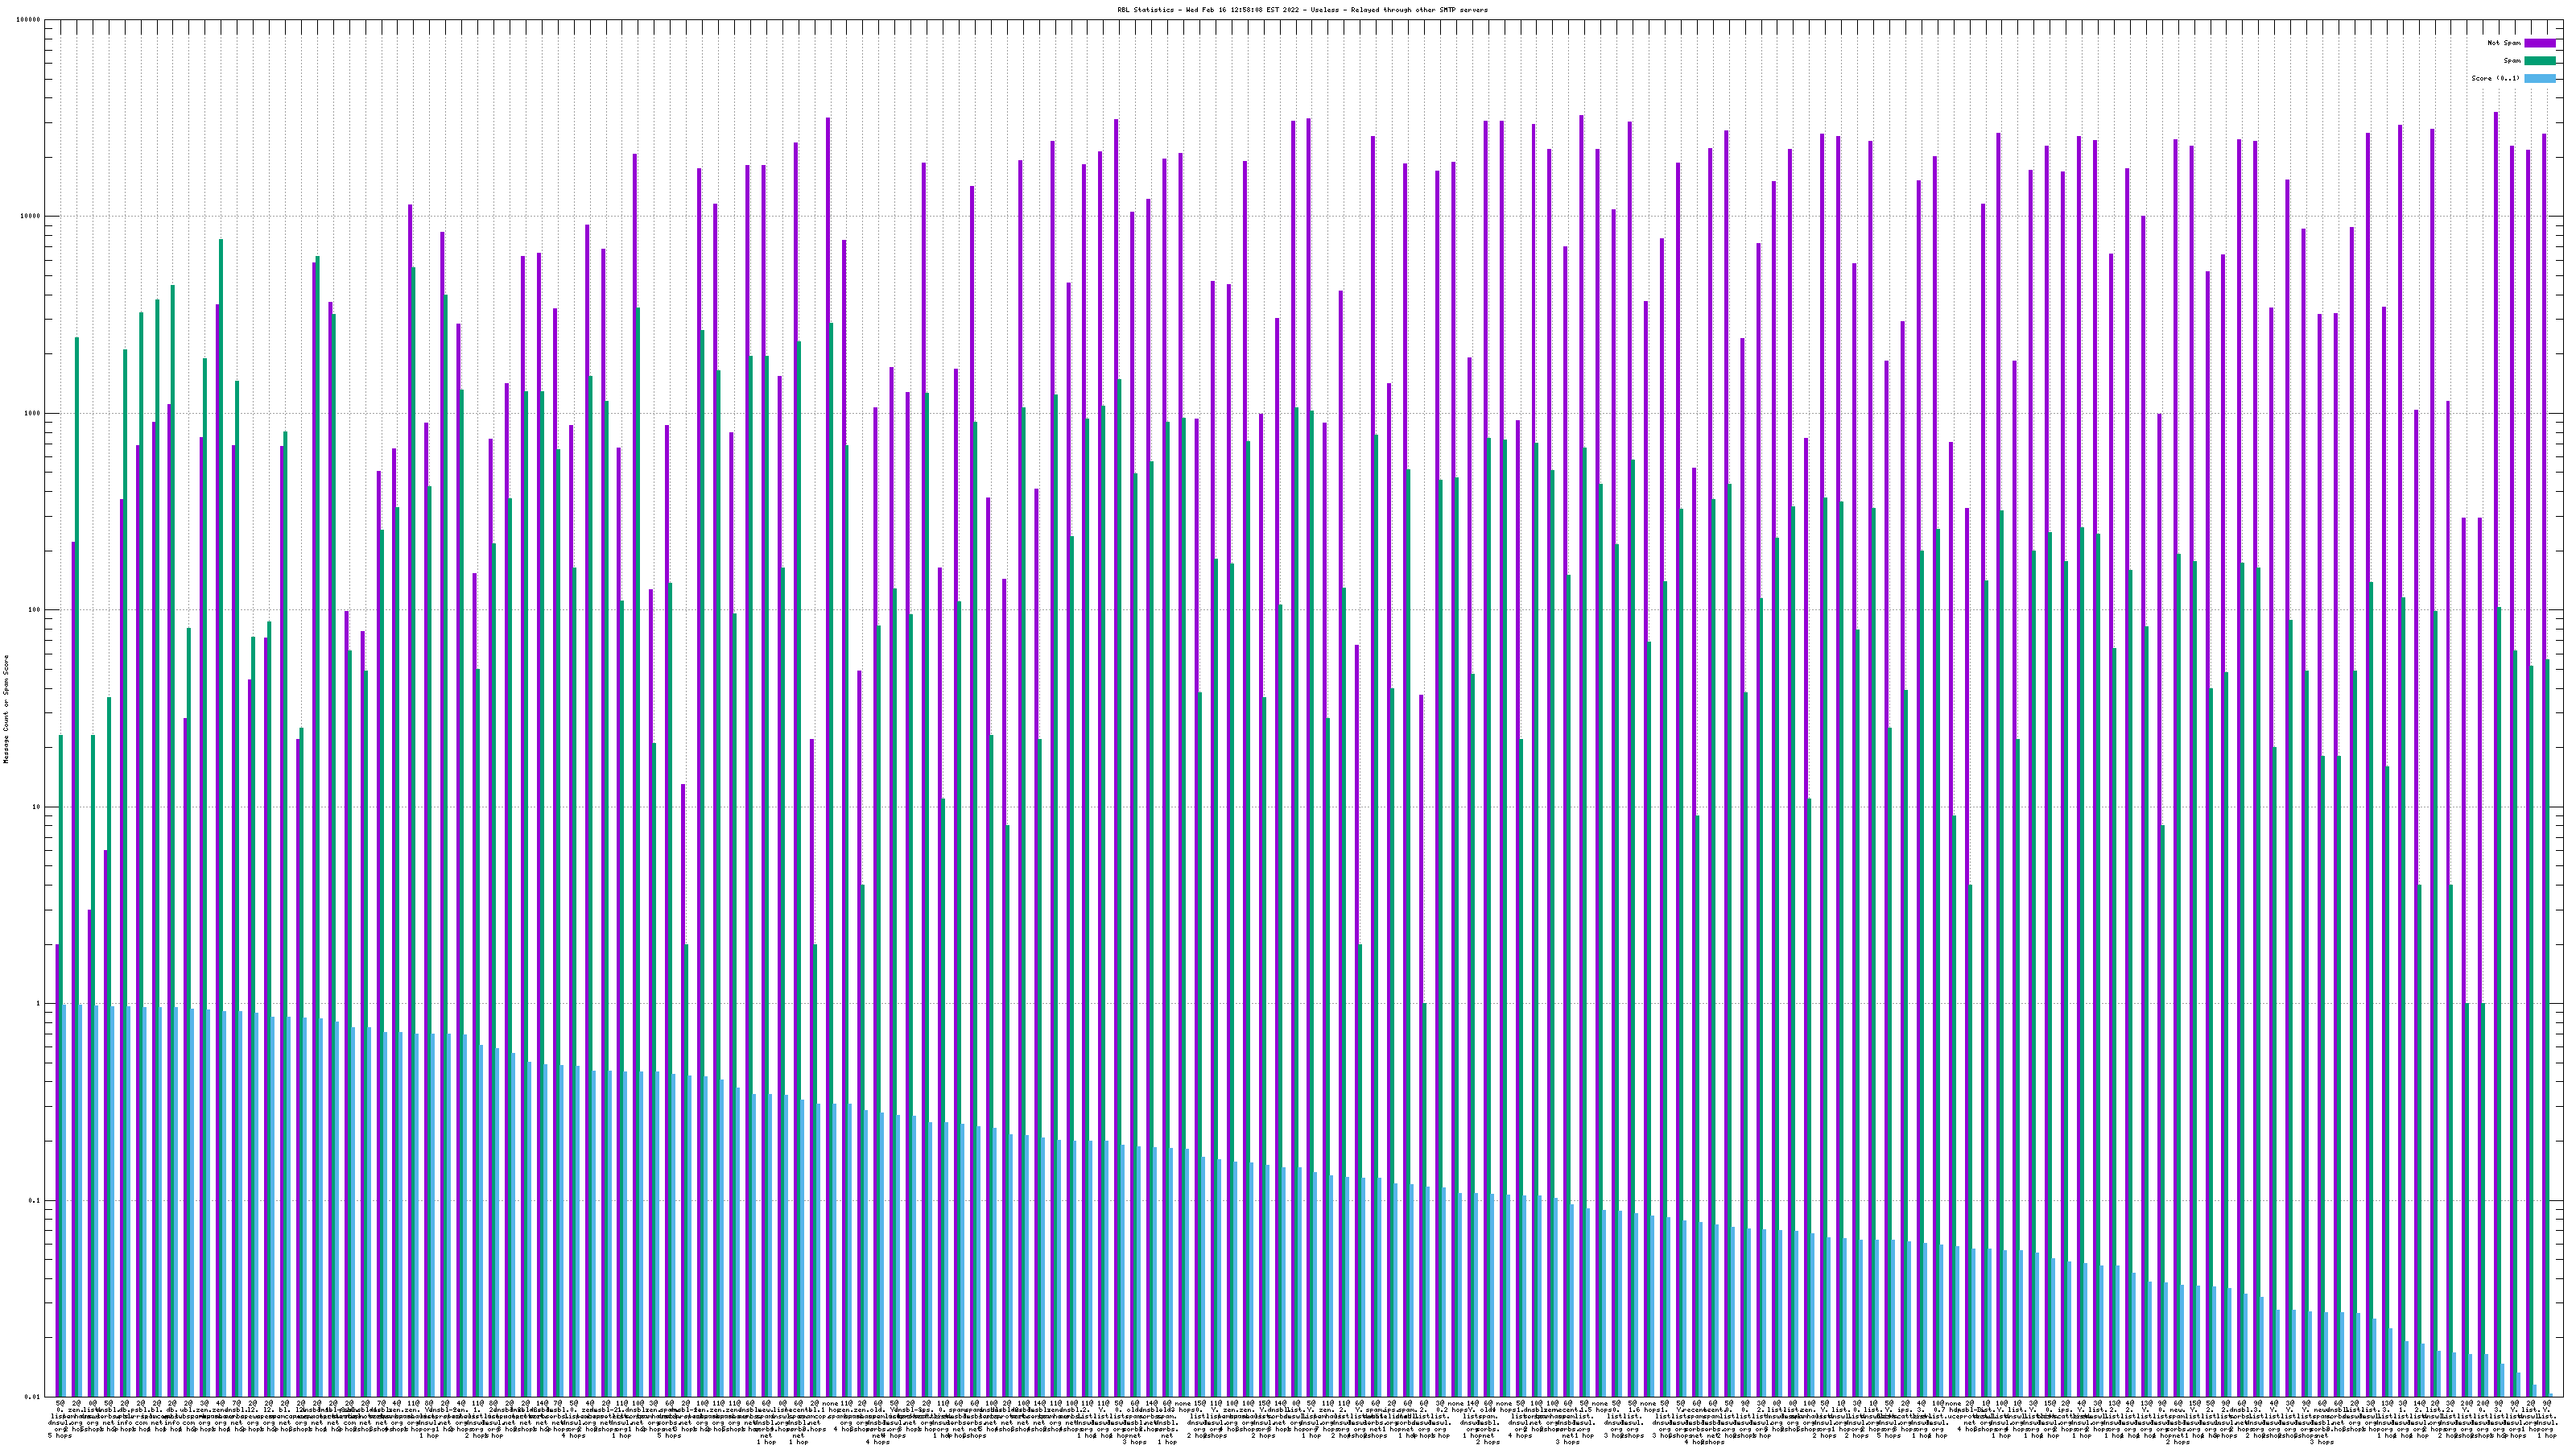Viewport: 2576px width, 1449px height.
Task: Click the first light-blue score bar at left
Action: pyautogui.click(x=64, y=1200)
